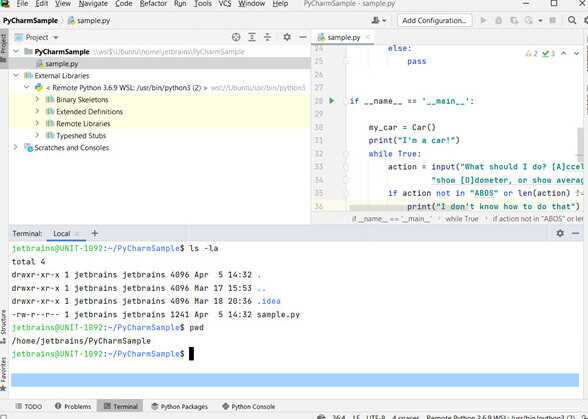This screenshot has height=419, width=588.
Task: Expand Extended Definitions node
Action: pos(37,111)
